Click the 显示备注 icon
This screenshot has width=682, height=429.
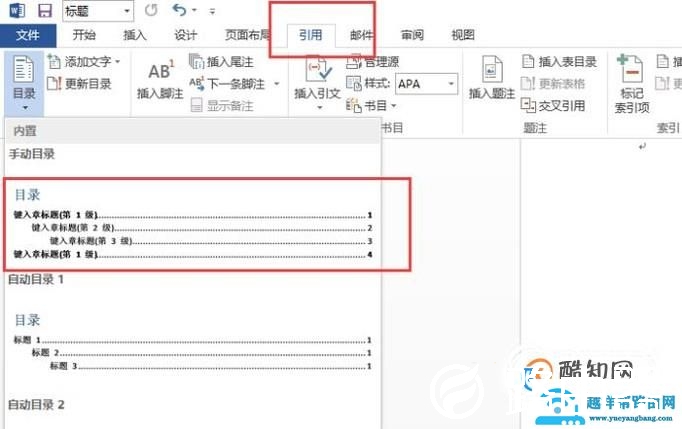(197, 105)
